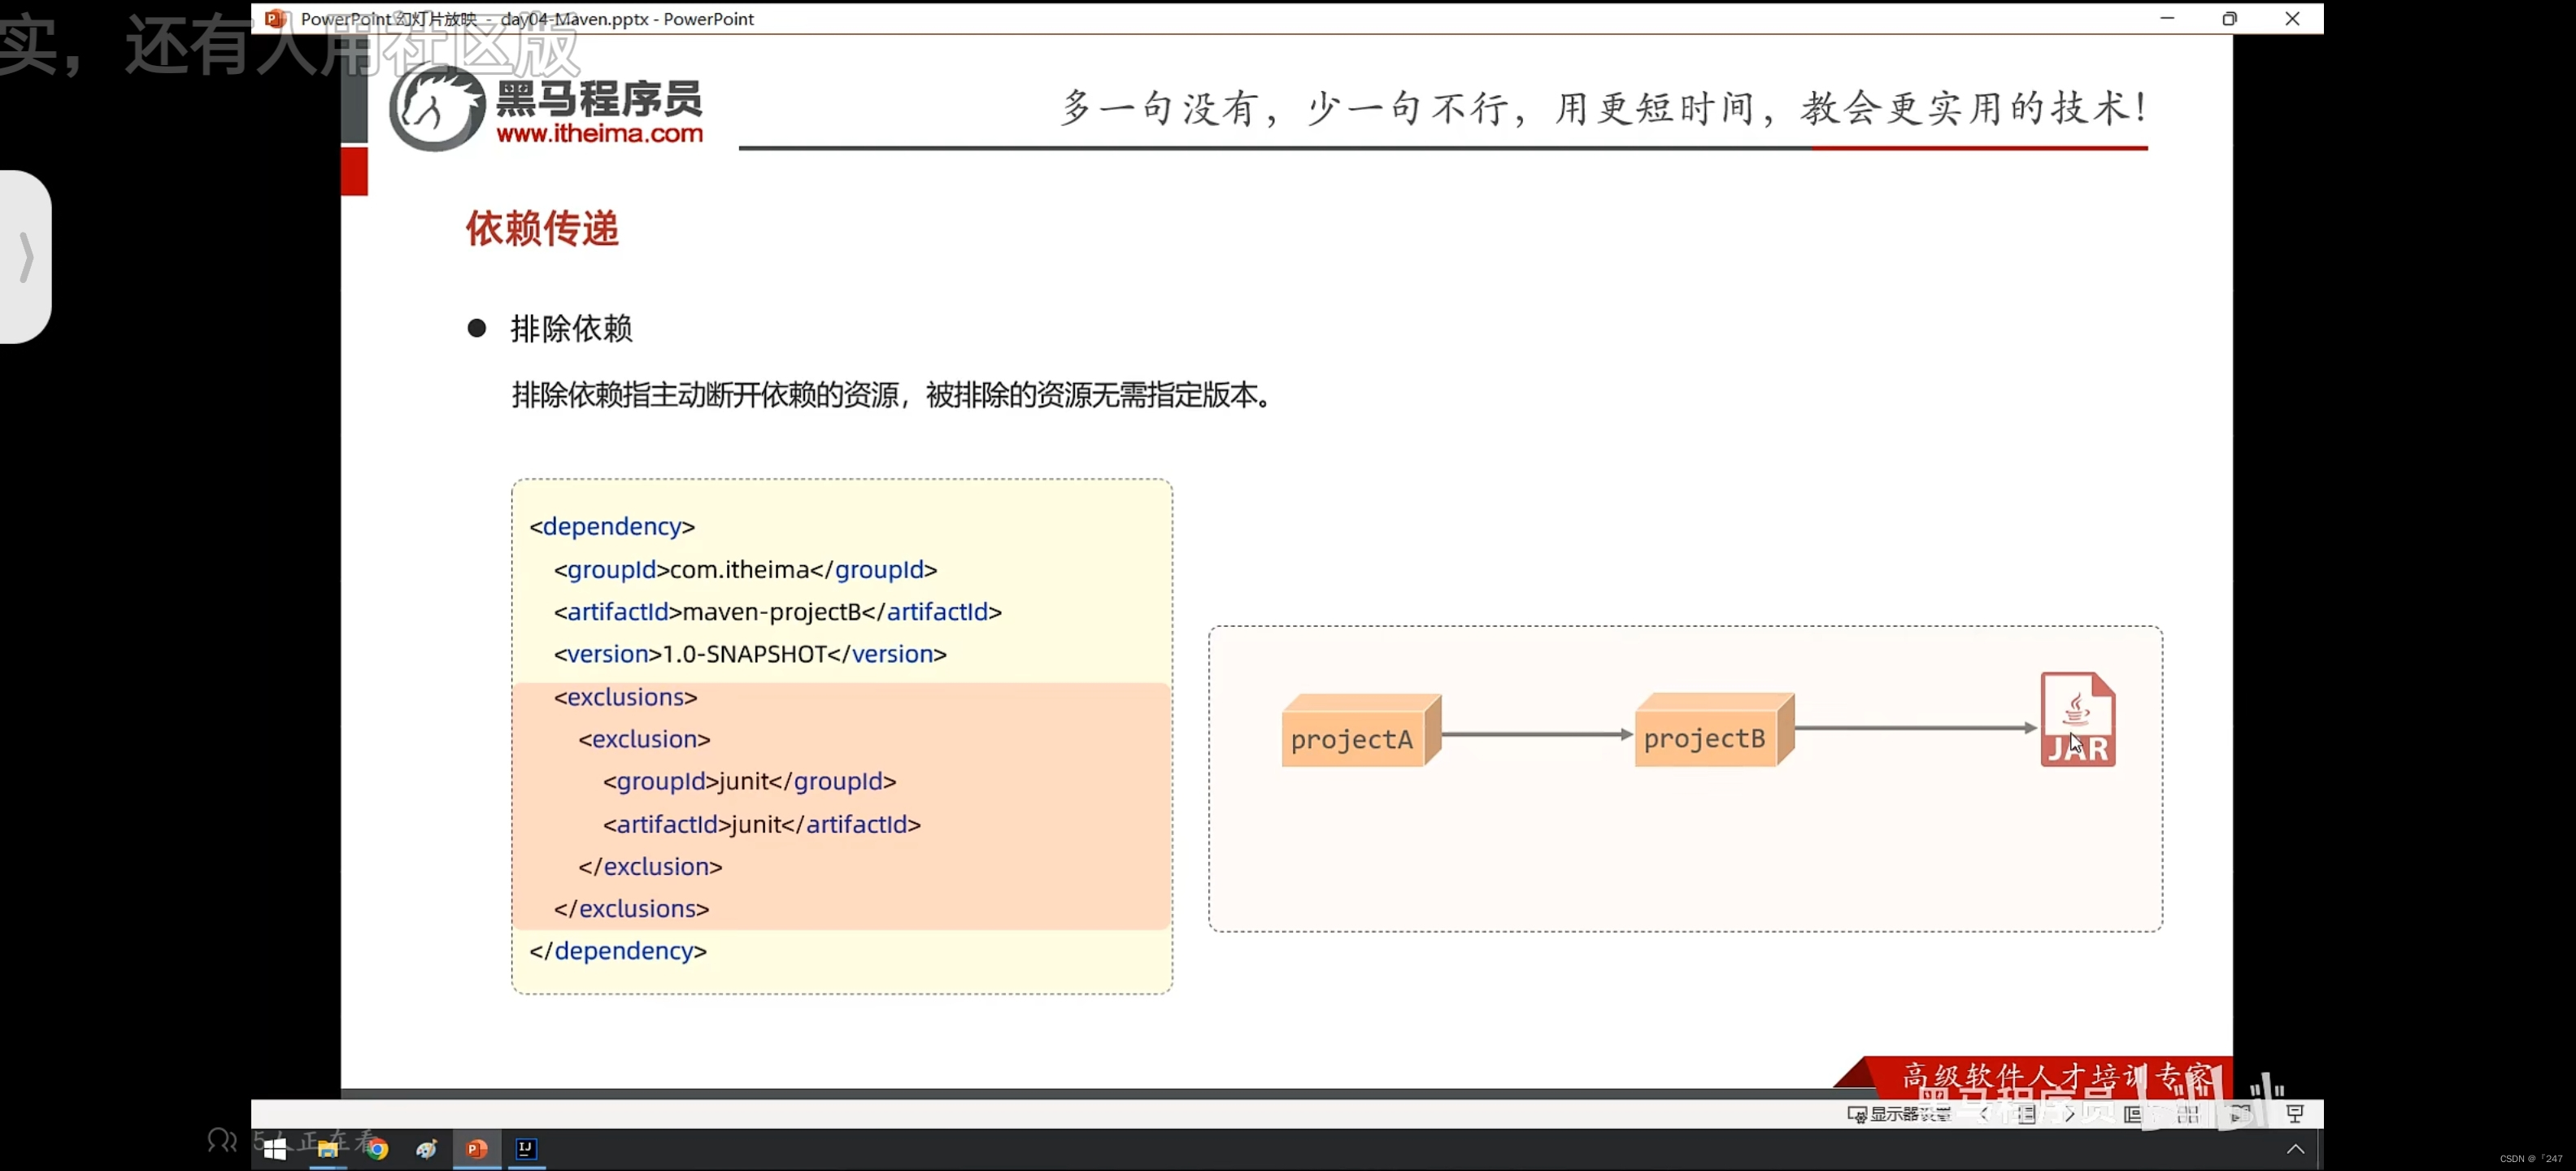Click the groupId com.itheima line
The image size is (2576, 1171).
745,569
